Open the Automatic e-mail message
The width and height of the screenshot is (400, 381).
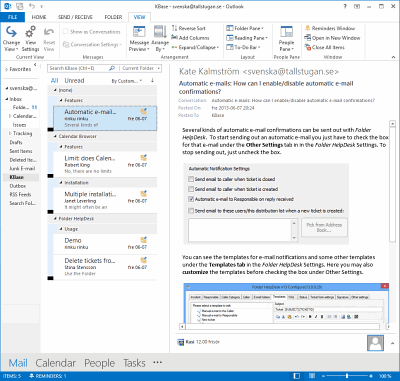(x=105, y=118)
